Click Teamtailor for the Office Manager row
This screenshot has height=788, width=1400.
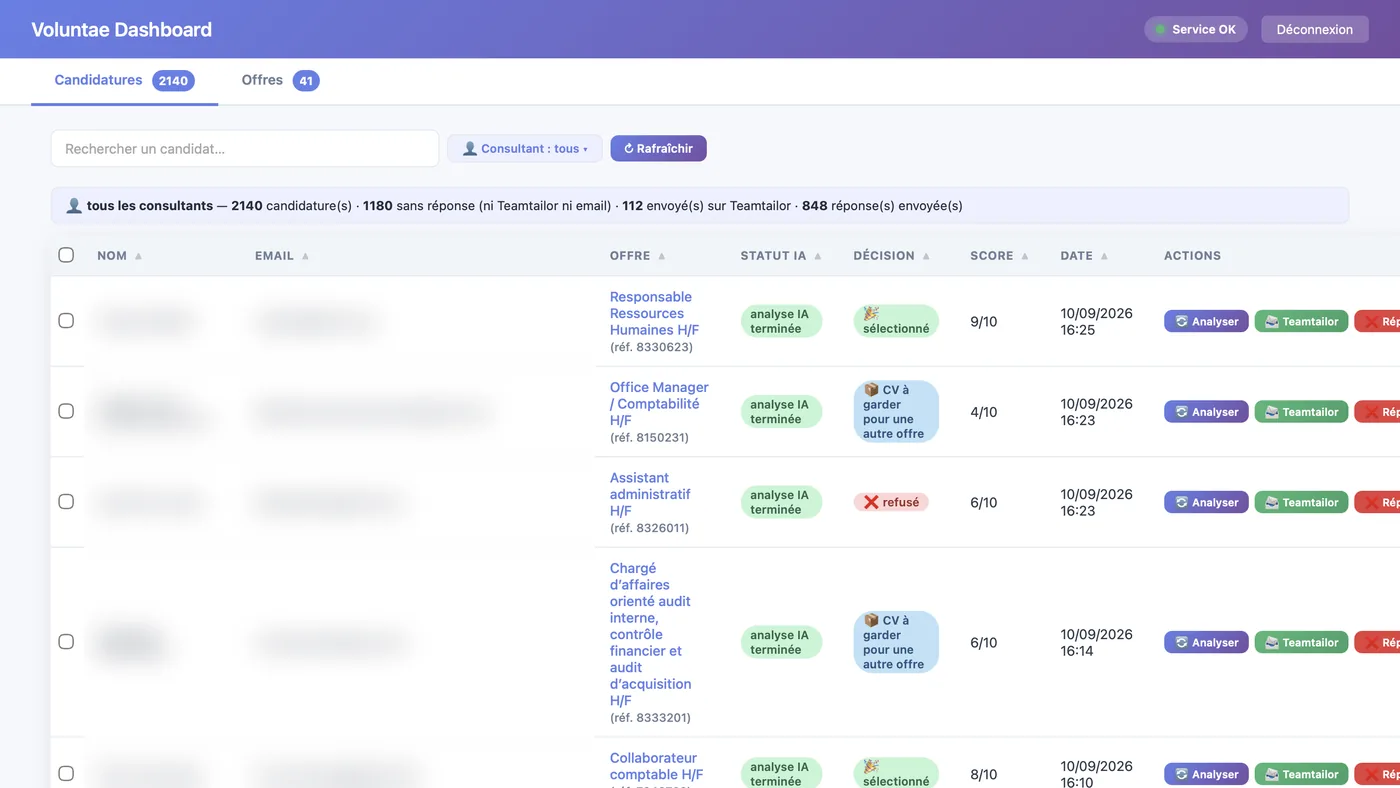point(1301,412)
